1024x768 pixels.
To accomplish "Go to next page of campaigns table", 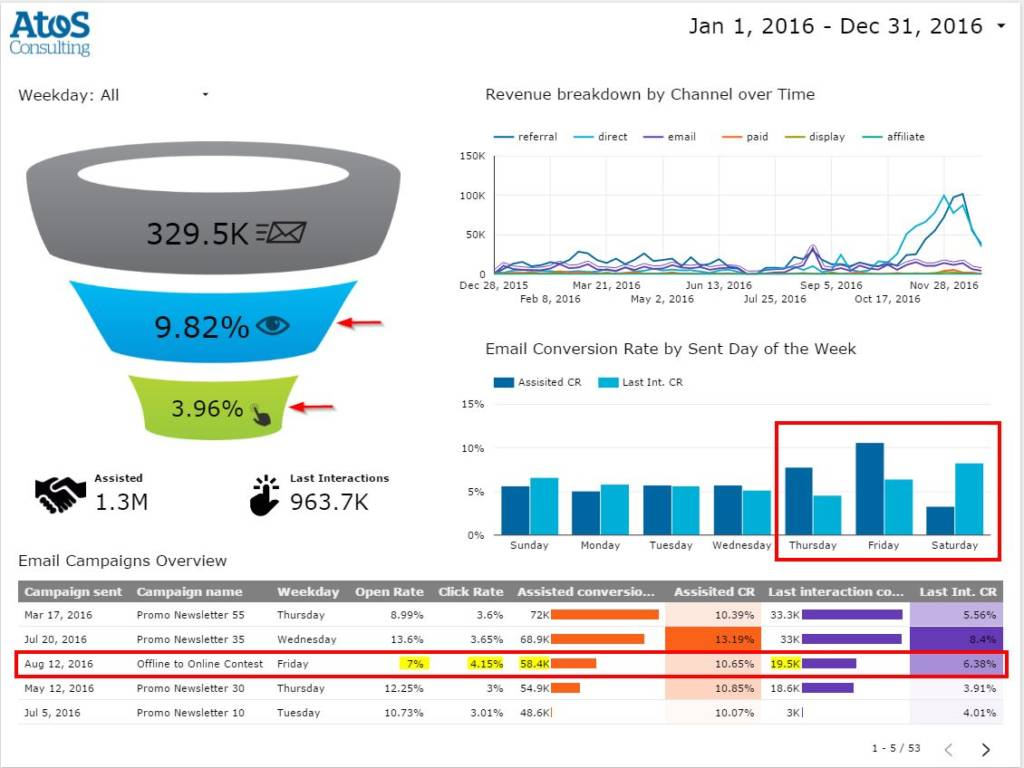I will click(x=986, y=749).
